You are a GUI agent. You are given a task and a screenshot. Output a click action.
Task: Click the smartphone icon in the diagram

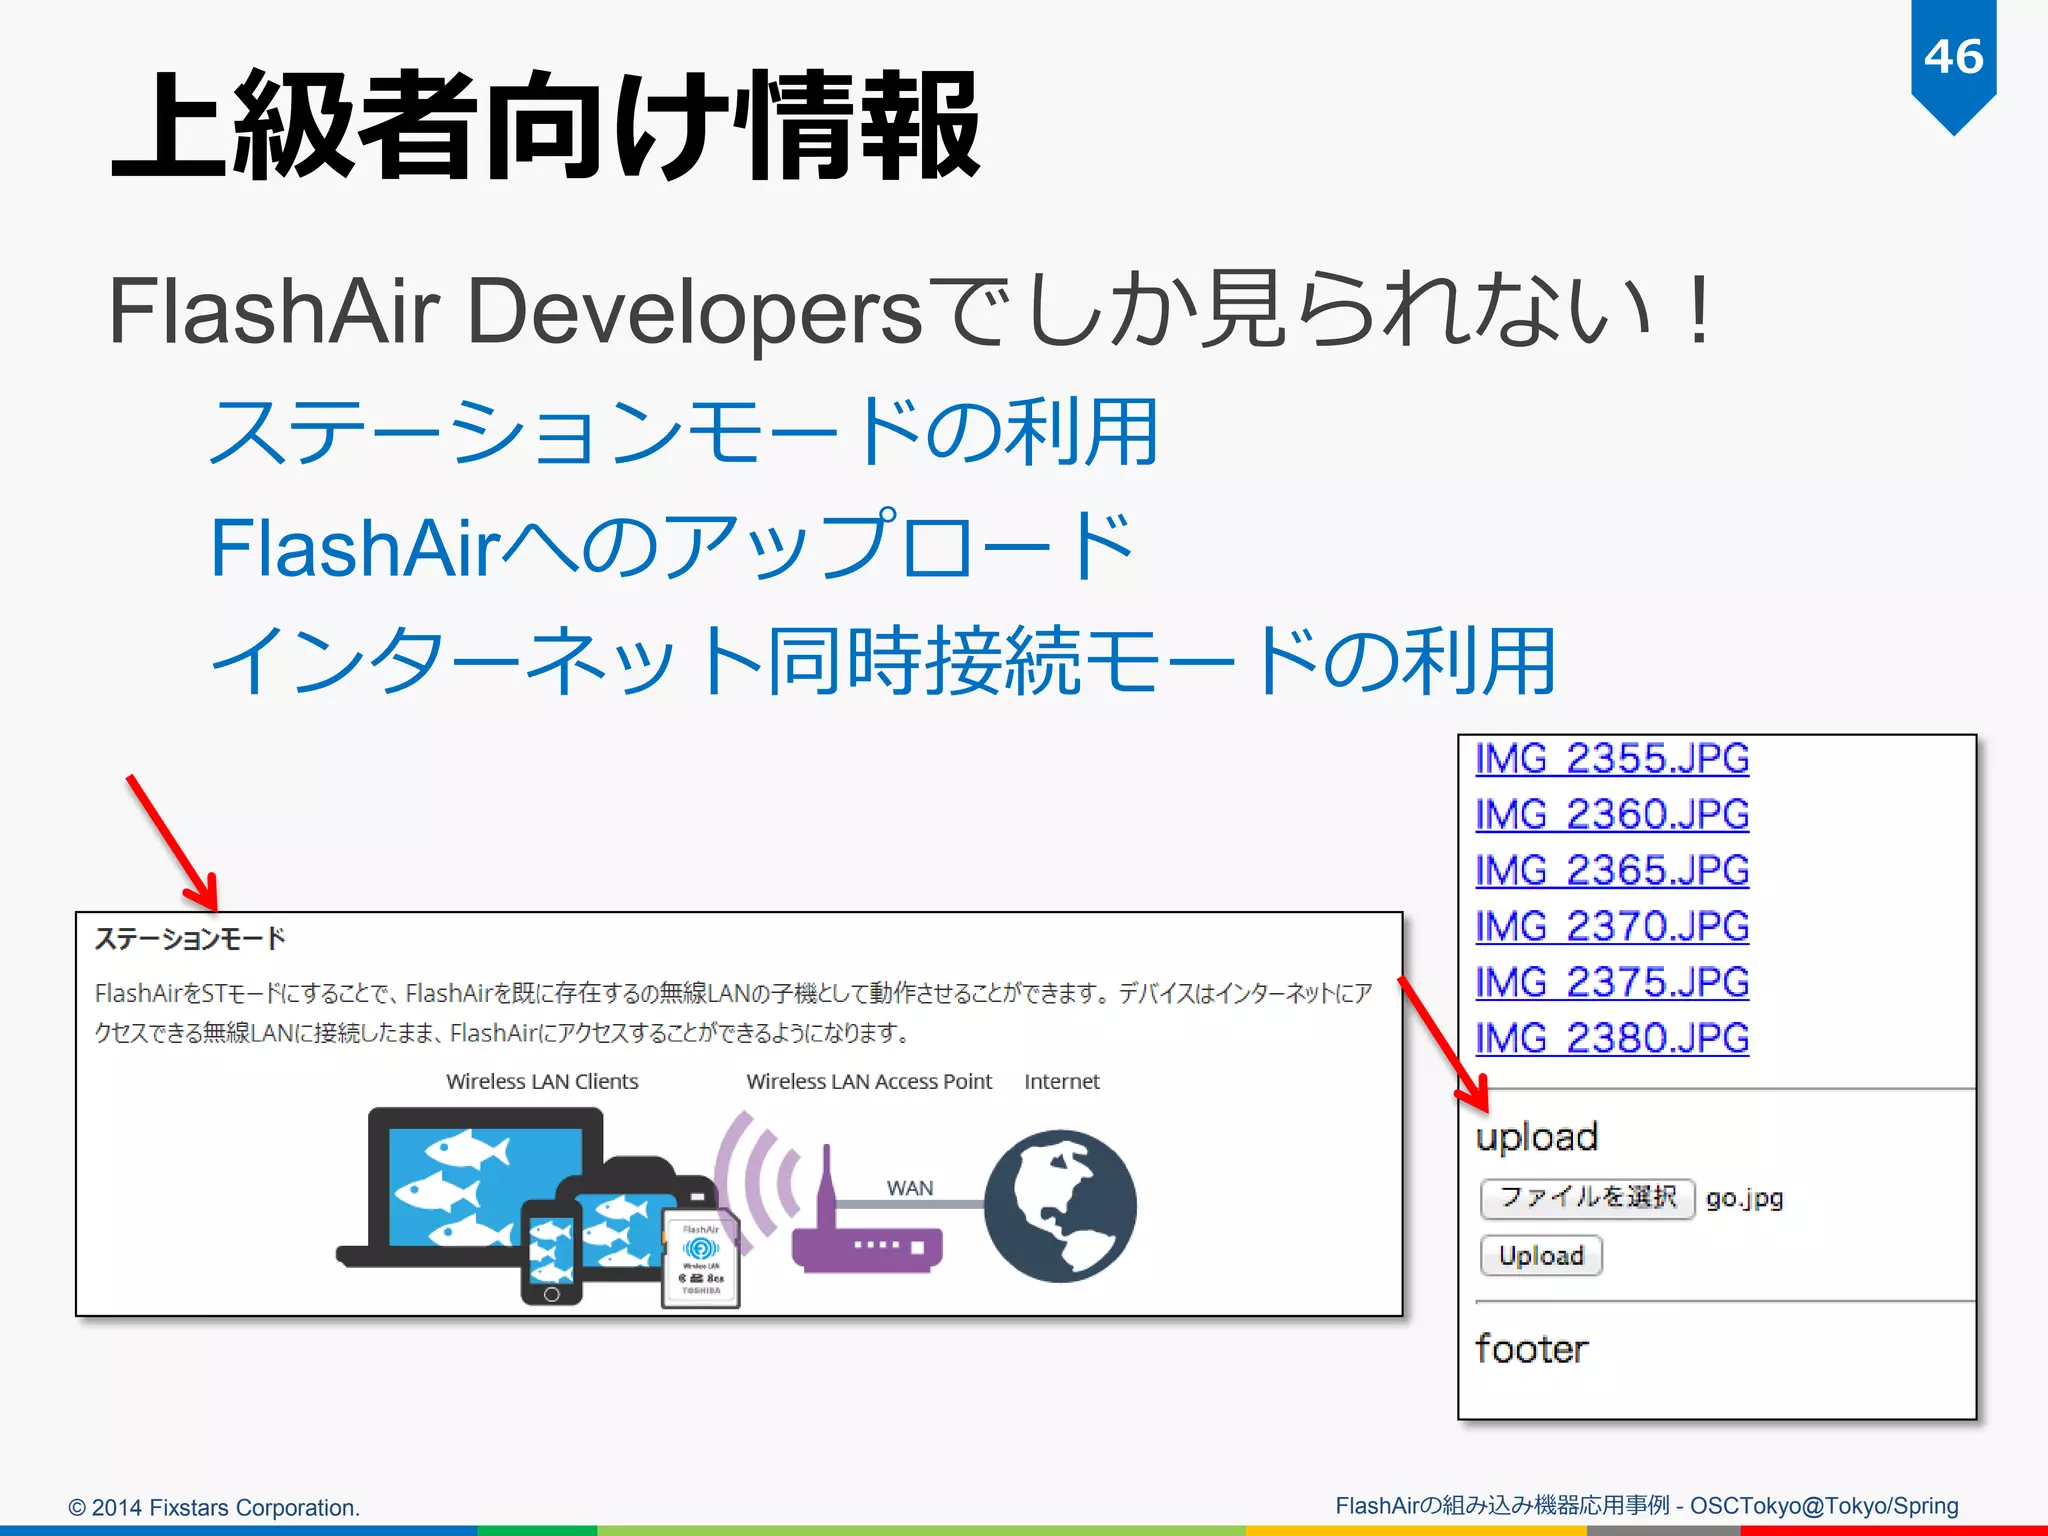[x=551, y=1252]
